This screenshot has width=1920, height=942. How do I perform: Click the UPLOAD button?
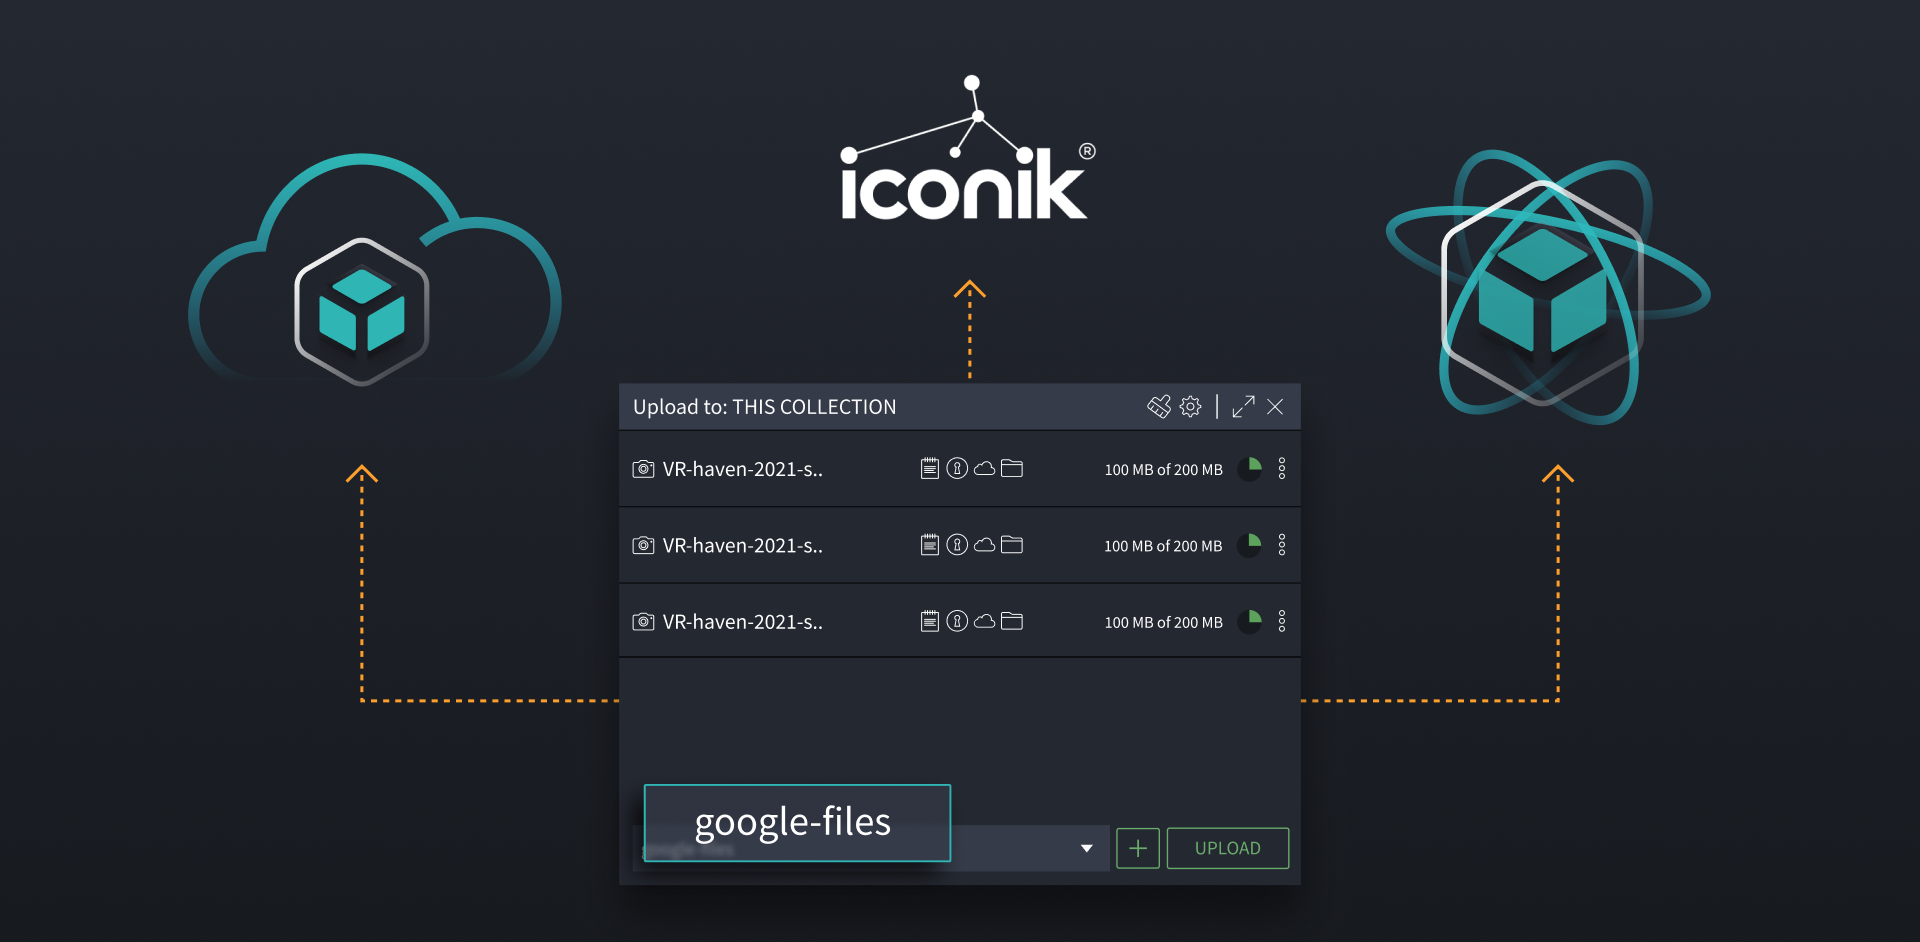coord(1227,848)
